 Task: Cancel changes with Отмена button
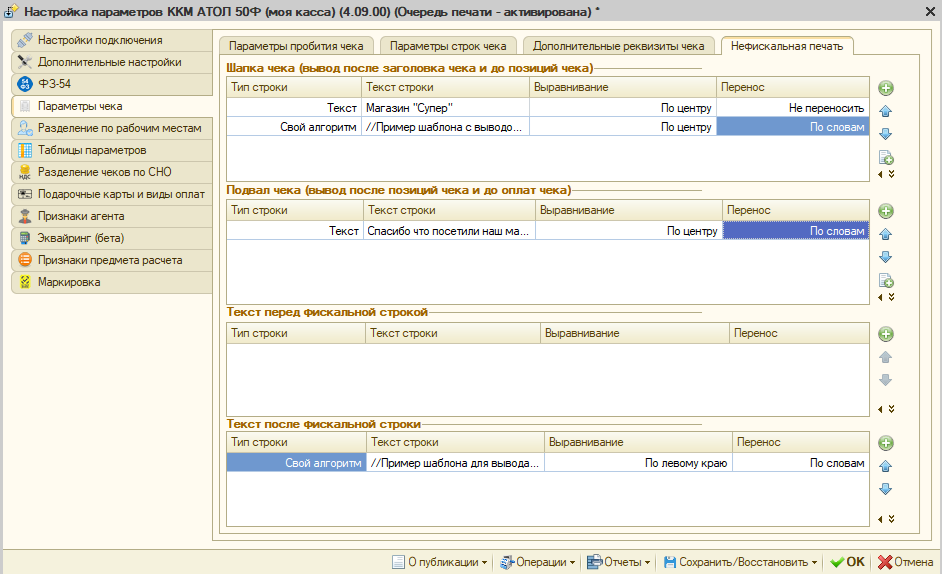(905, 562)
